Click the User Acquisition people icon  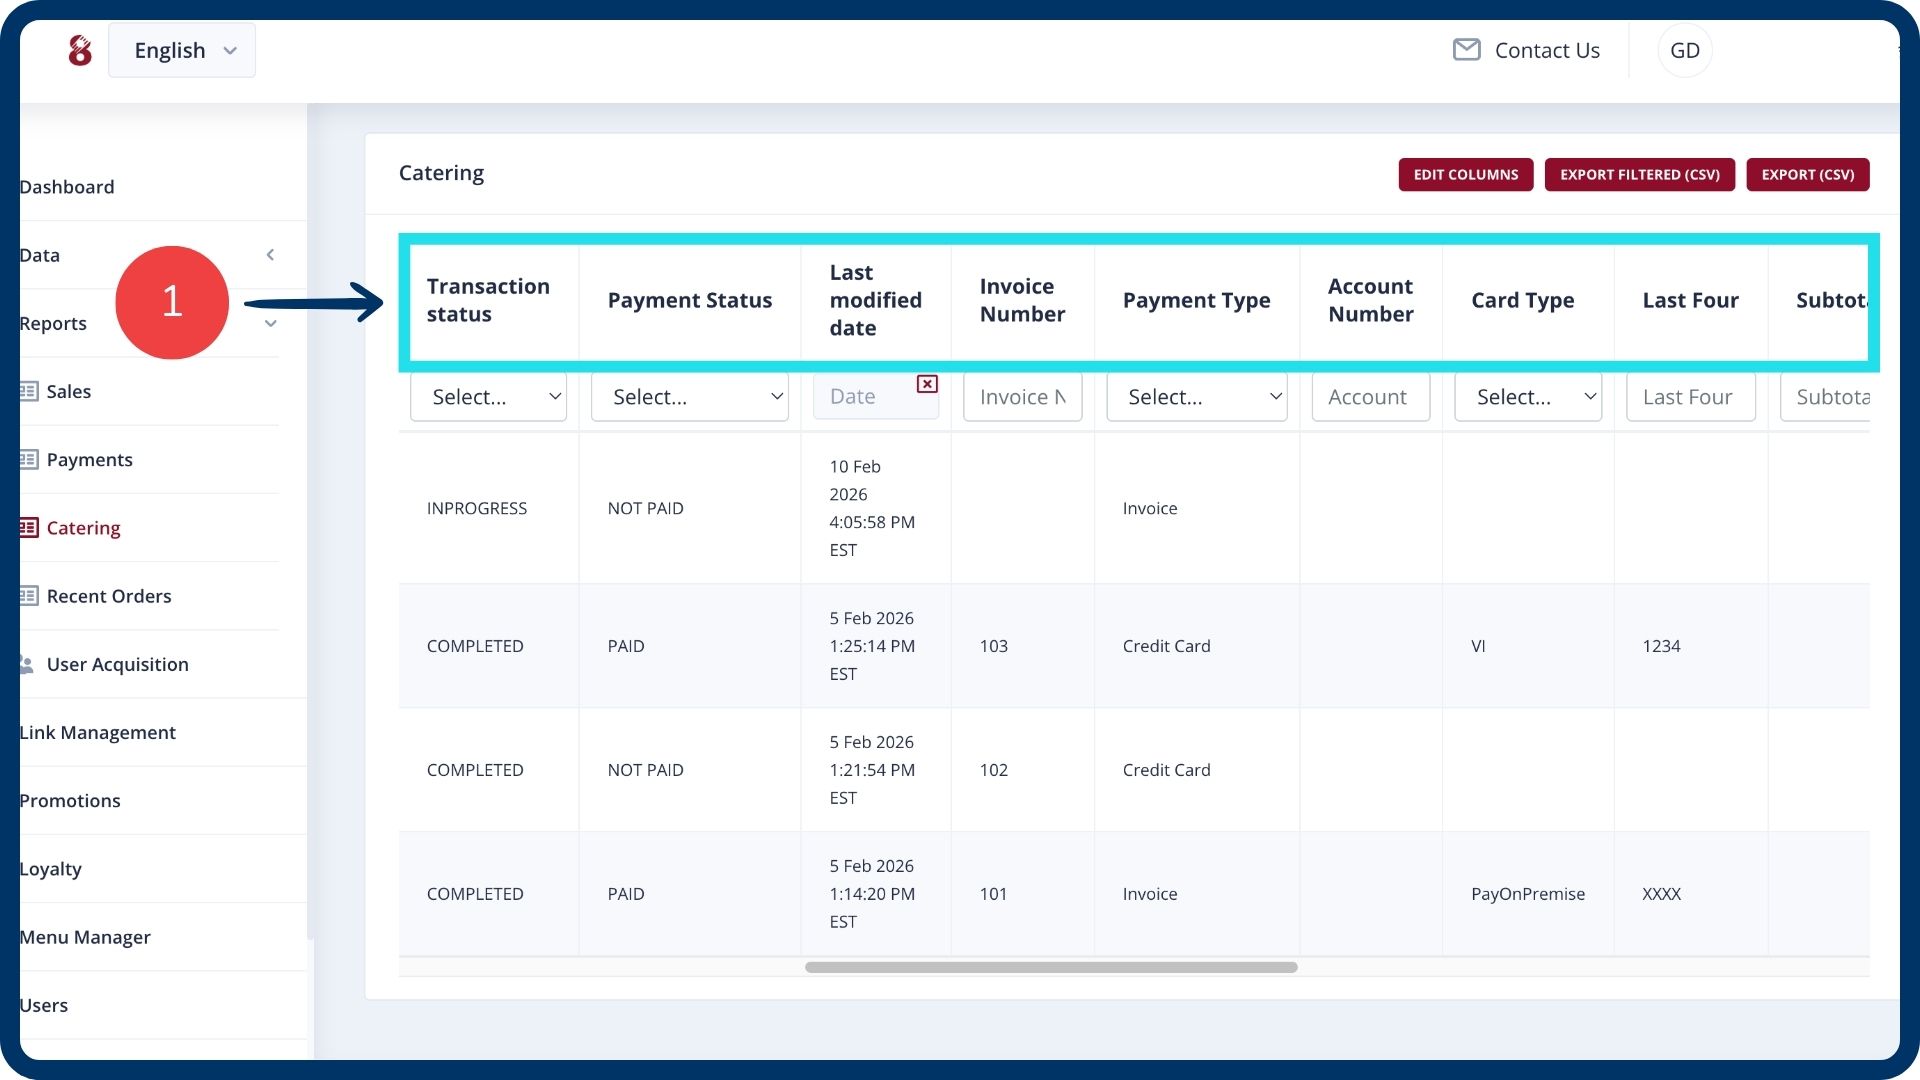27,664
